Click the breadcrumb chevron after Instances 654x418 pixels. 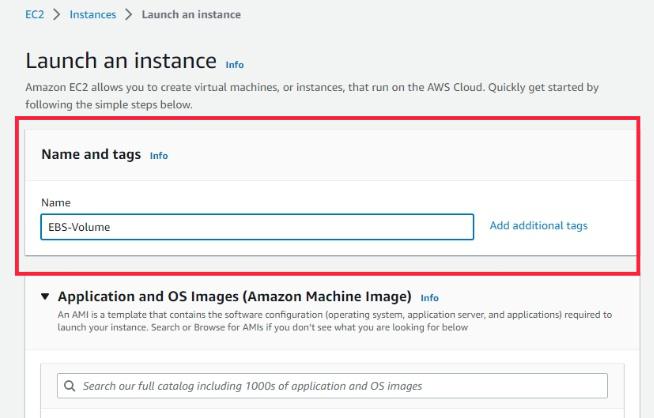[129, 15]
